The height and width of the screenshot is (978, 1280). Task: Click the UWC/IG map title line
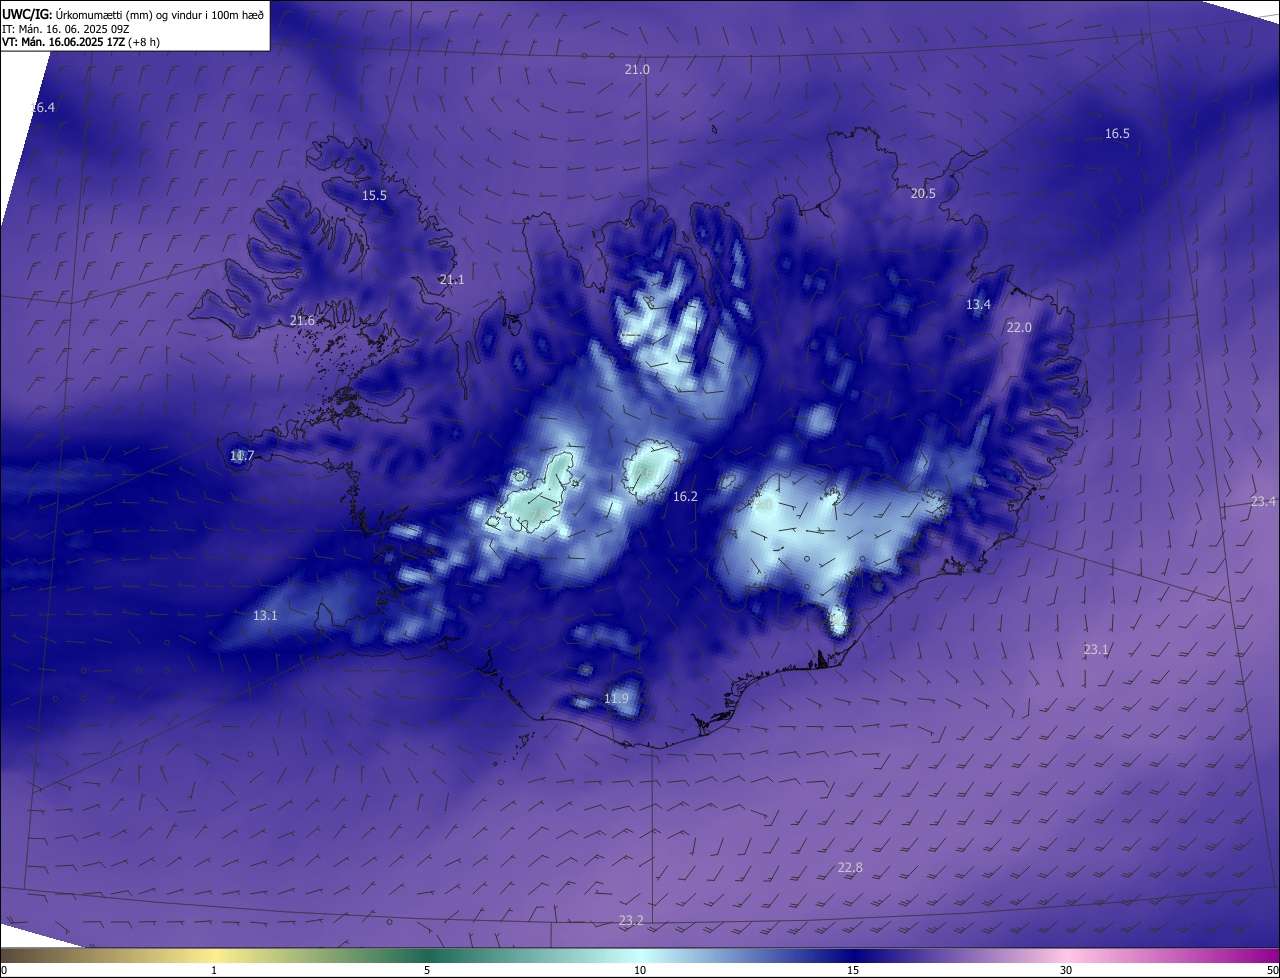point(133,14)
